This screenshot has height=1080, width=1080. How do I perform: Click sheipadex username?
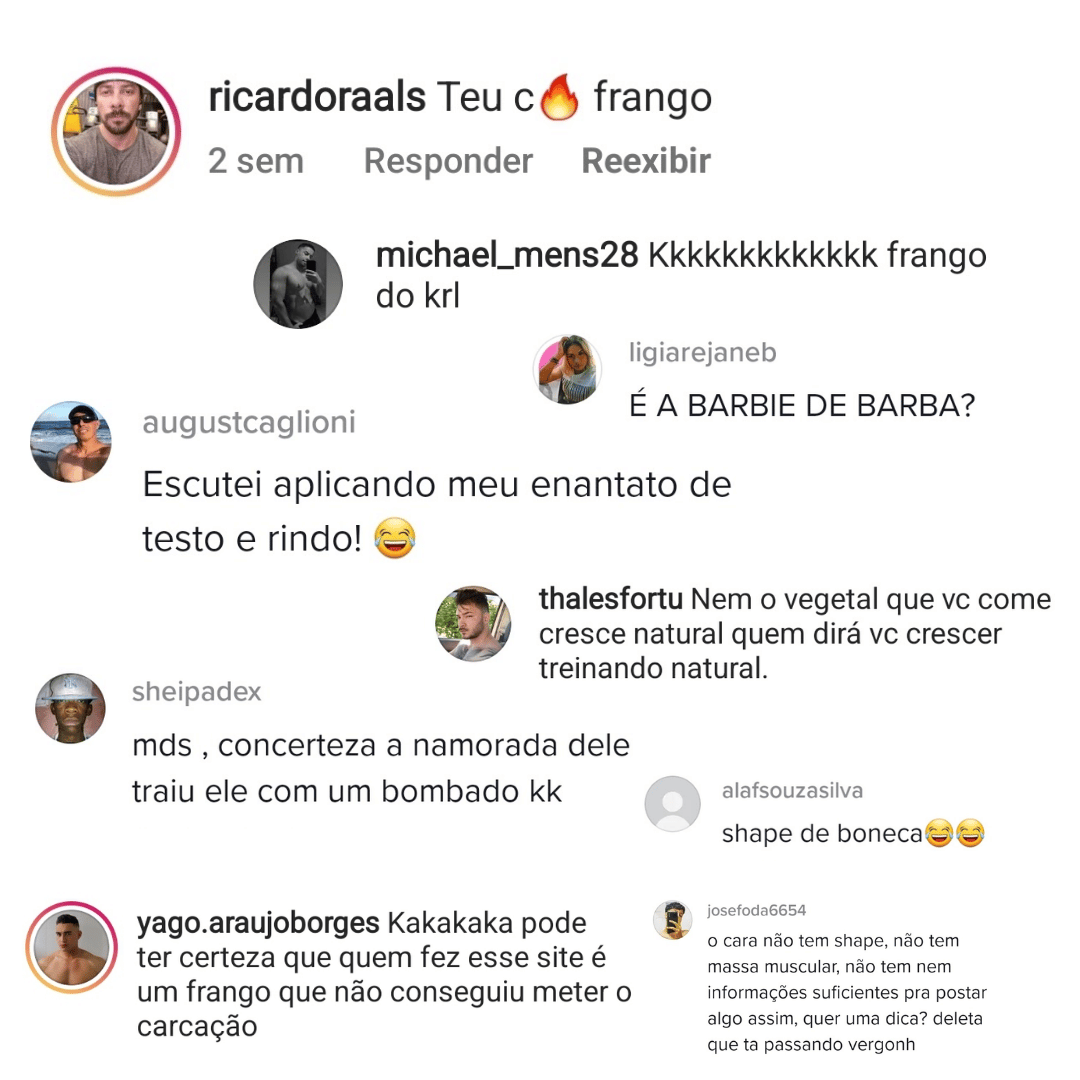pyautogui.click(x=196, y=692)
